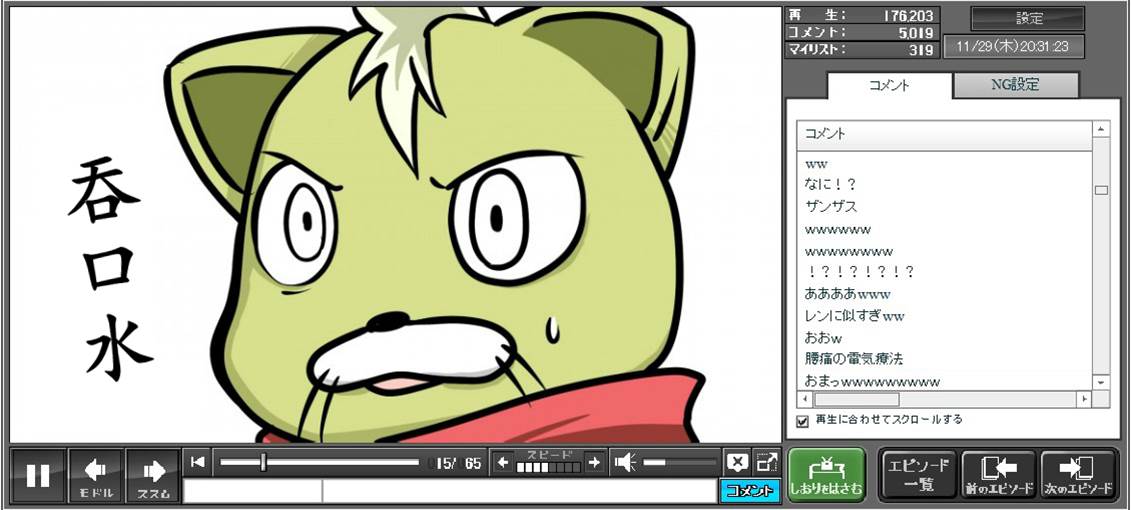The width and height of the screenshot is (1131, 510).
Task: Click the video seek bar
Action: pos(319,462)
